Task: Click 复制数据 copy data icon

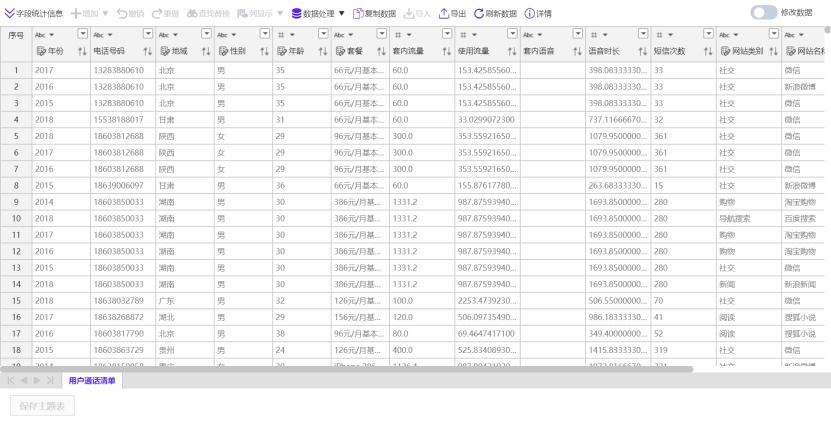Action: (358, 14)
